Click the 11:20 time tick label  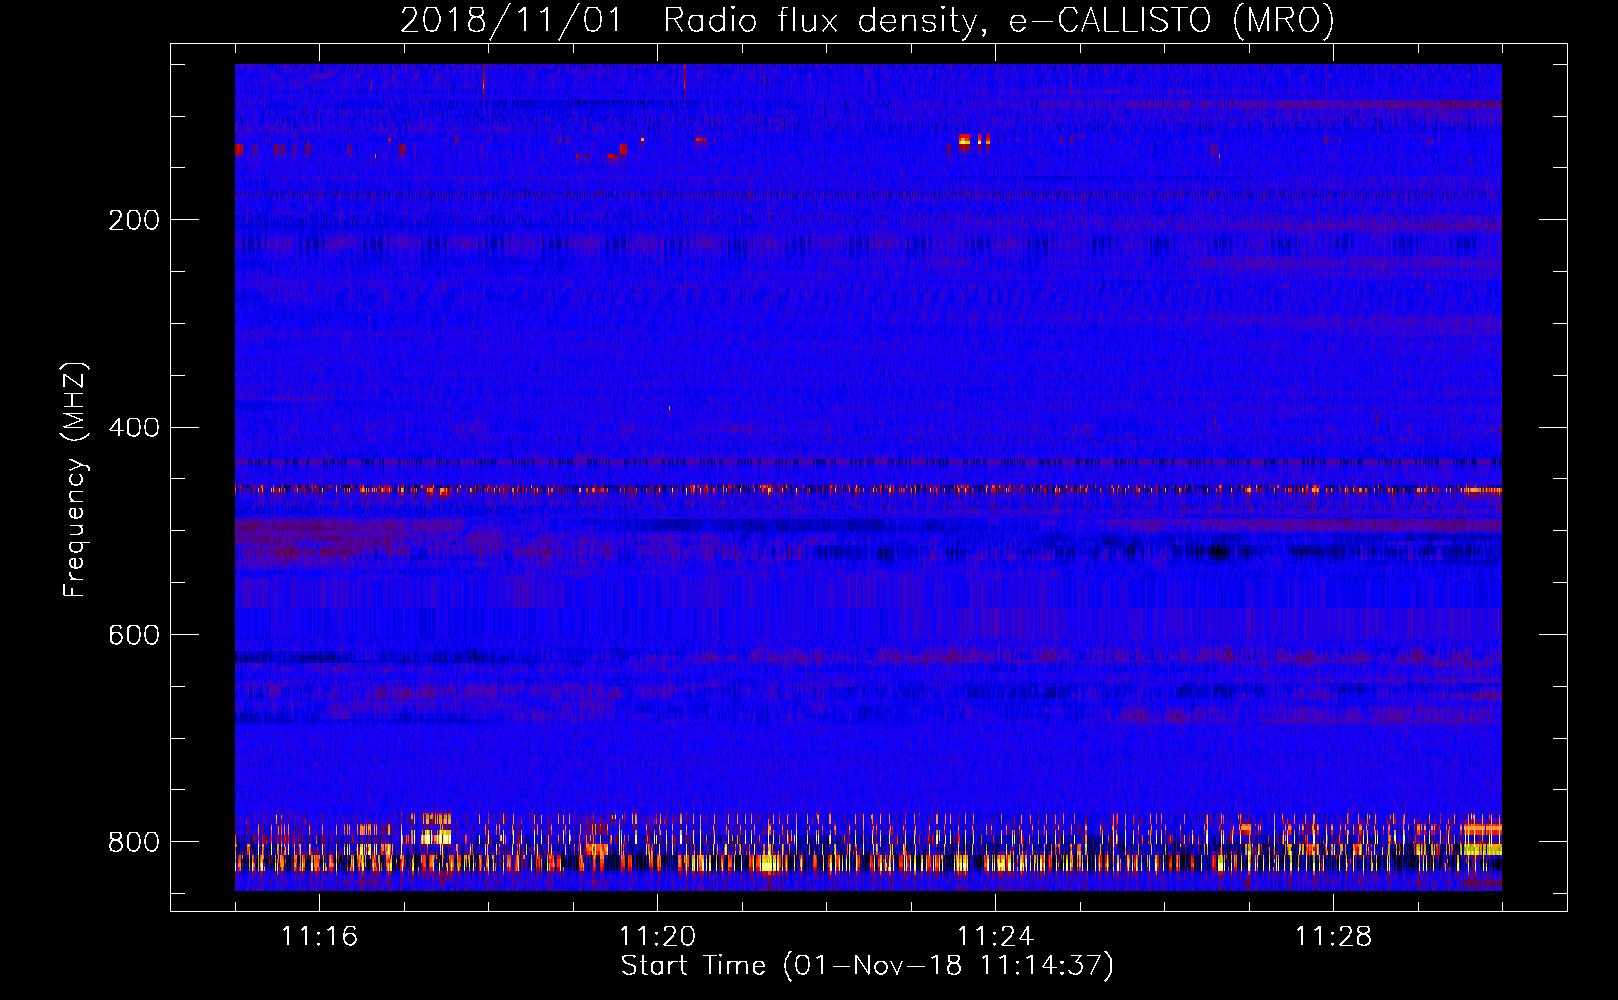[x=657, y=937]
